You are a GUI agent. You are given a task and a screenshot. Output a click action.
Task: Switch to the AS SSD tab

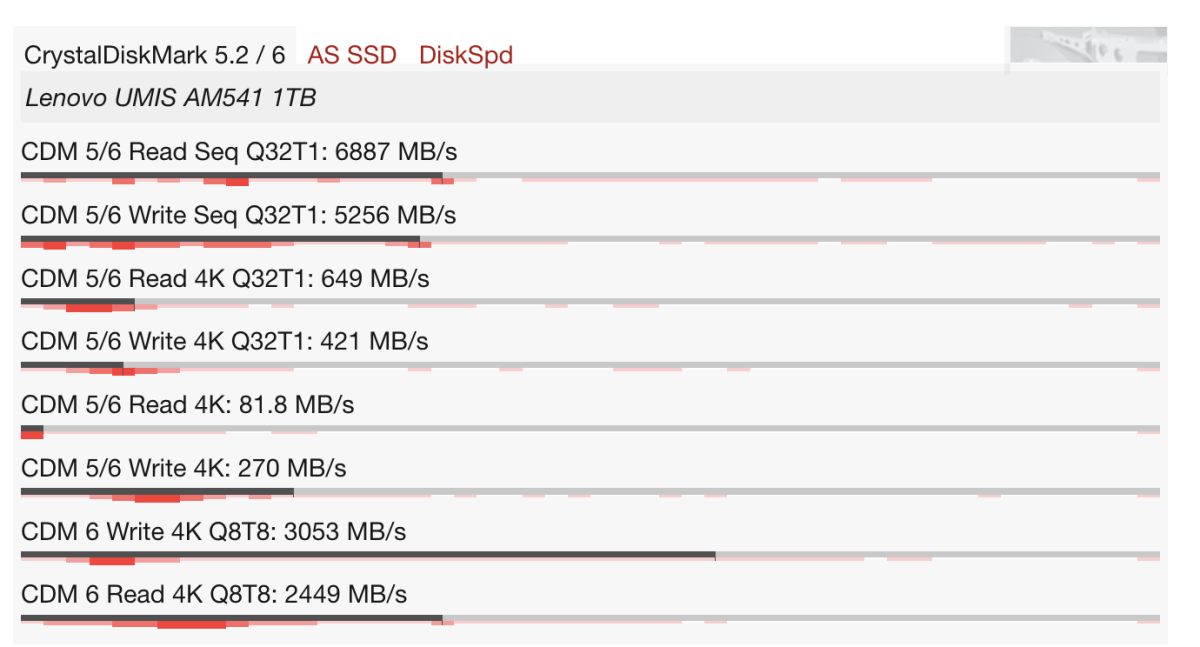click(351, 55)
